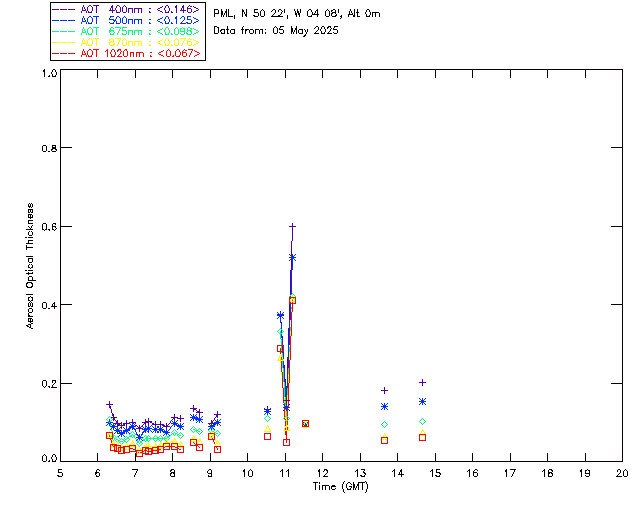Viewport: 640px width, 512px height.
Task: Click the x-axis tick label 18
Action: [x=547, y=473]
